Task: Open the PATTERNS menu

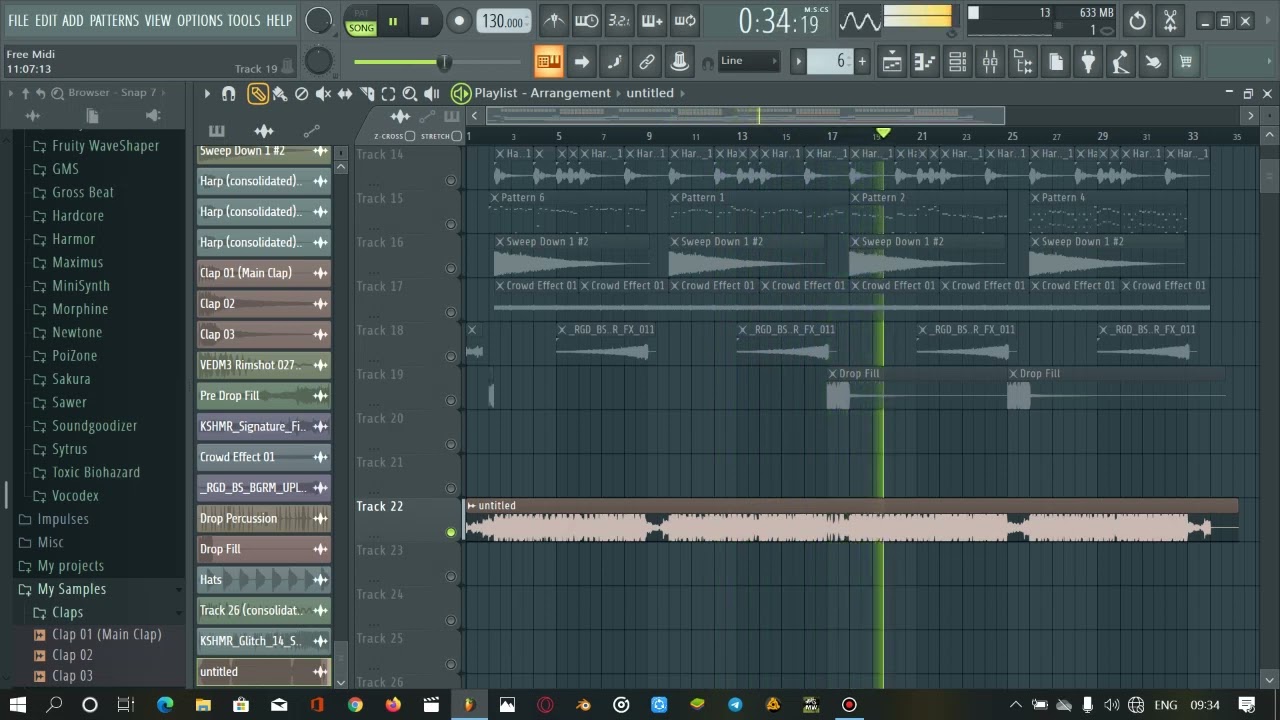Action: point(114,20)
